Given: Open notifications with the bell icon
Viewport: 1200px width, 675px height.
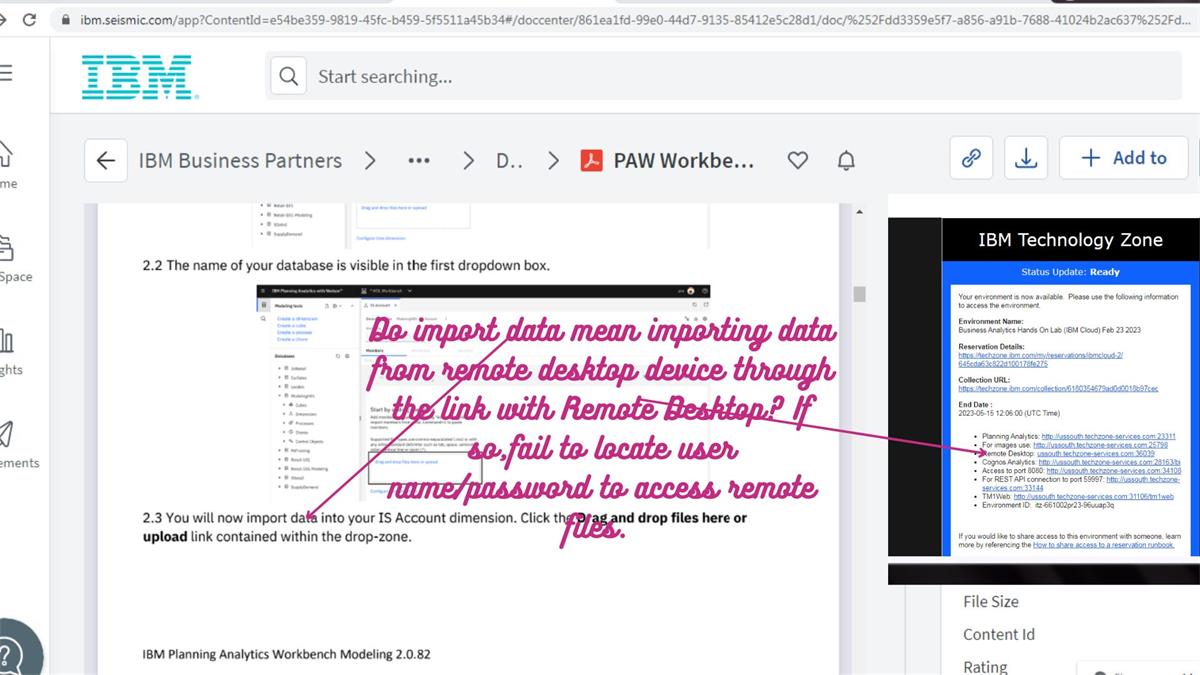Looking at the screenshot, I should [845, 160].
